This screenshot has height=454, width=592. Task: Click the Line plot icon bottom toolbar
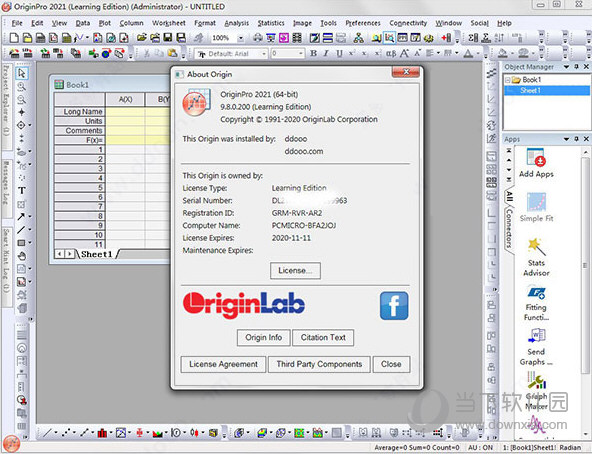[47, 433]
